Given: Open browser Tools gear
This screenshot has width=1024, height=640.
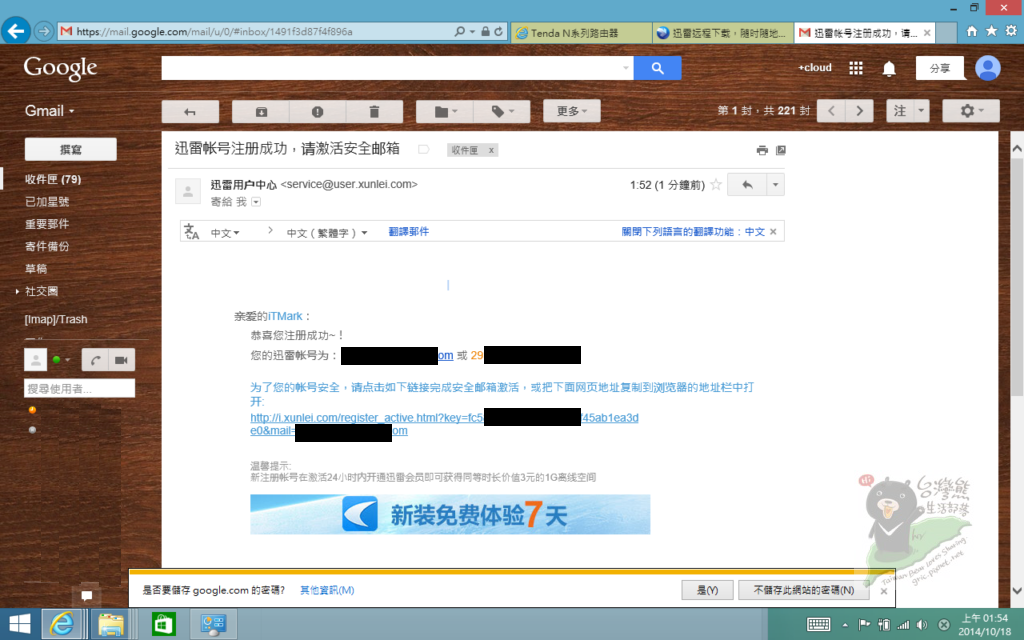Looking at the screenshot, I should (1011, 31).
